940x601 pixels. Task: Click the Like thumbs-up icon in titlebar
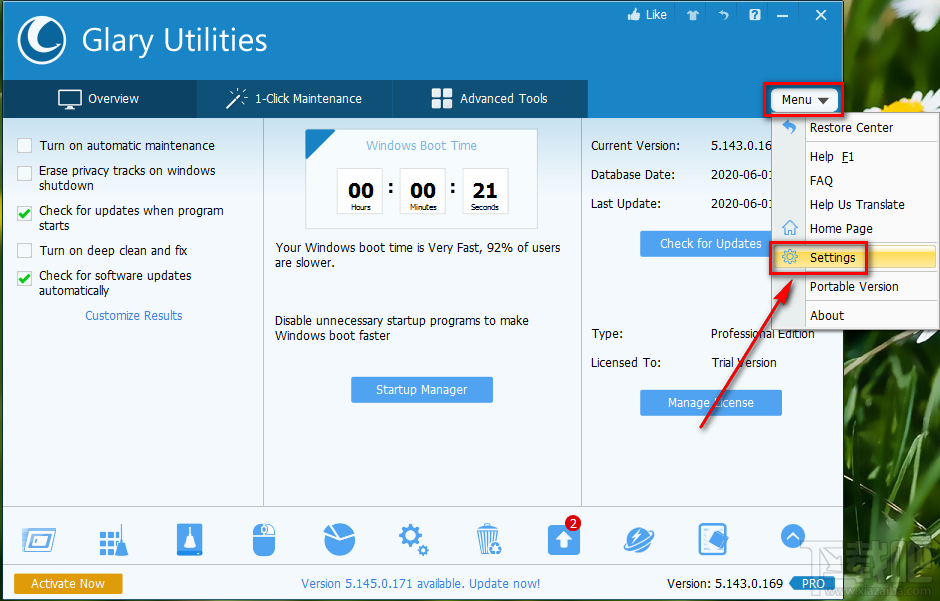coord(646,14)
